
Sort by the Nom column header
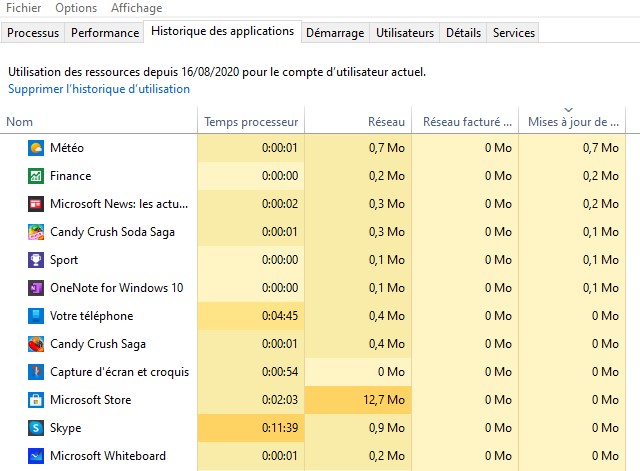click(99, 122)
